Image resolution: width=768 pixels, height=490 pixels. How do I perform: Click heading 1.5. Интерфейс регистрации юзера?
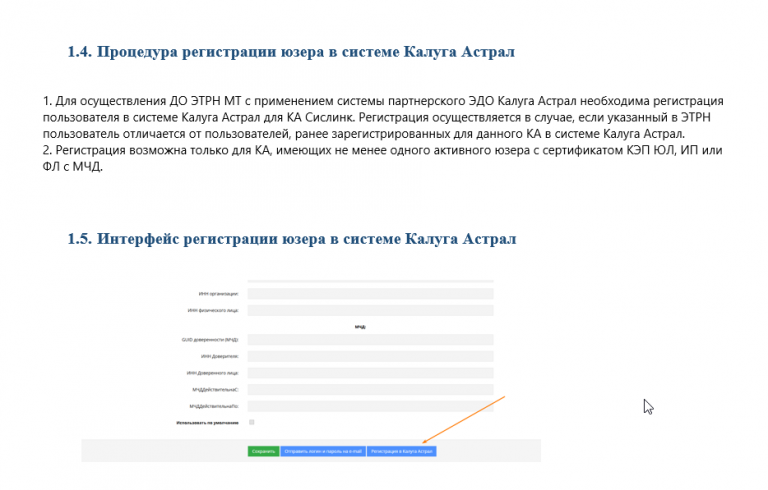coord(292,239)
